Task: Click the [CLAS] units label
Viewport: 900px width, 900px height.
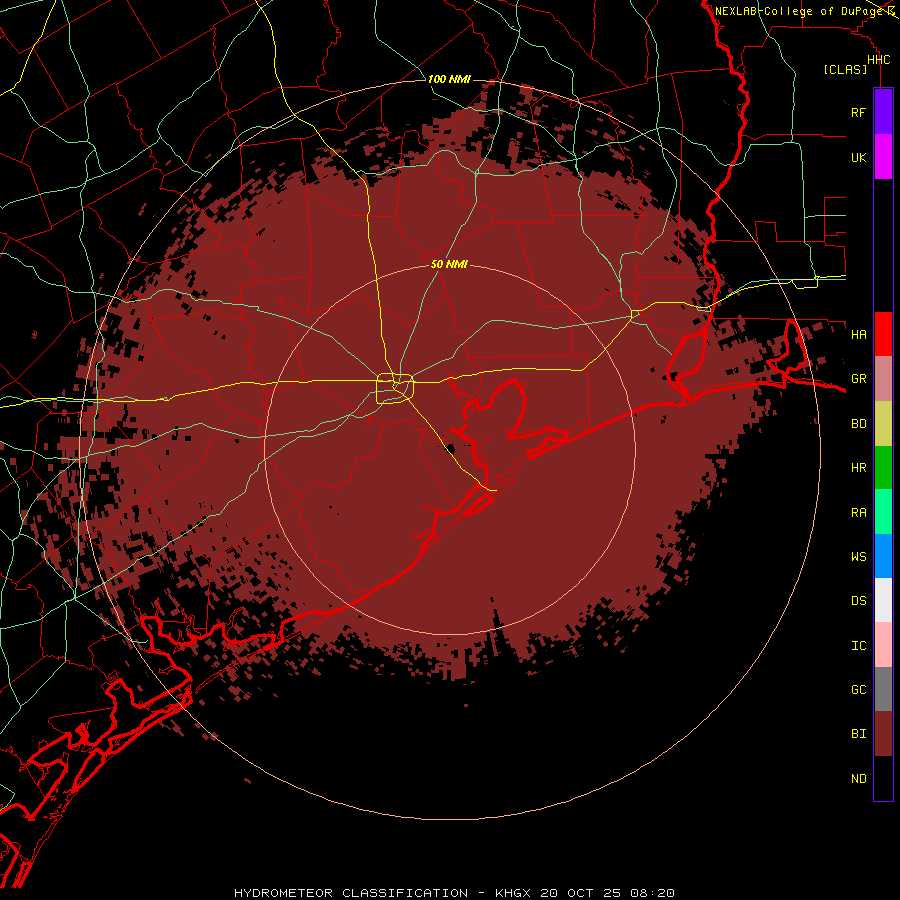Action: pyautogui.click(x=845, y=70)
